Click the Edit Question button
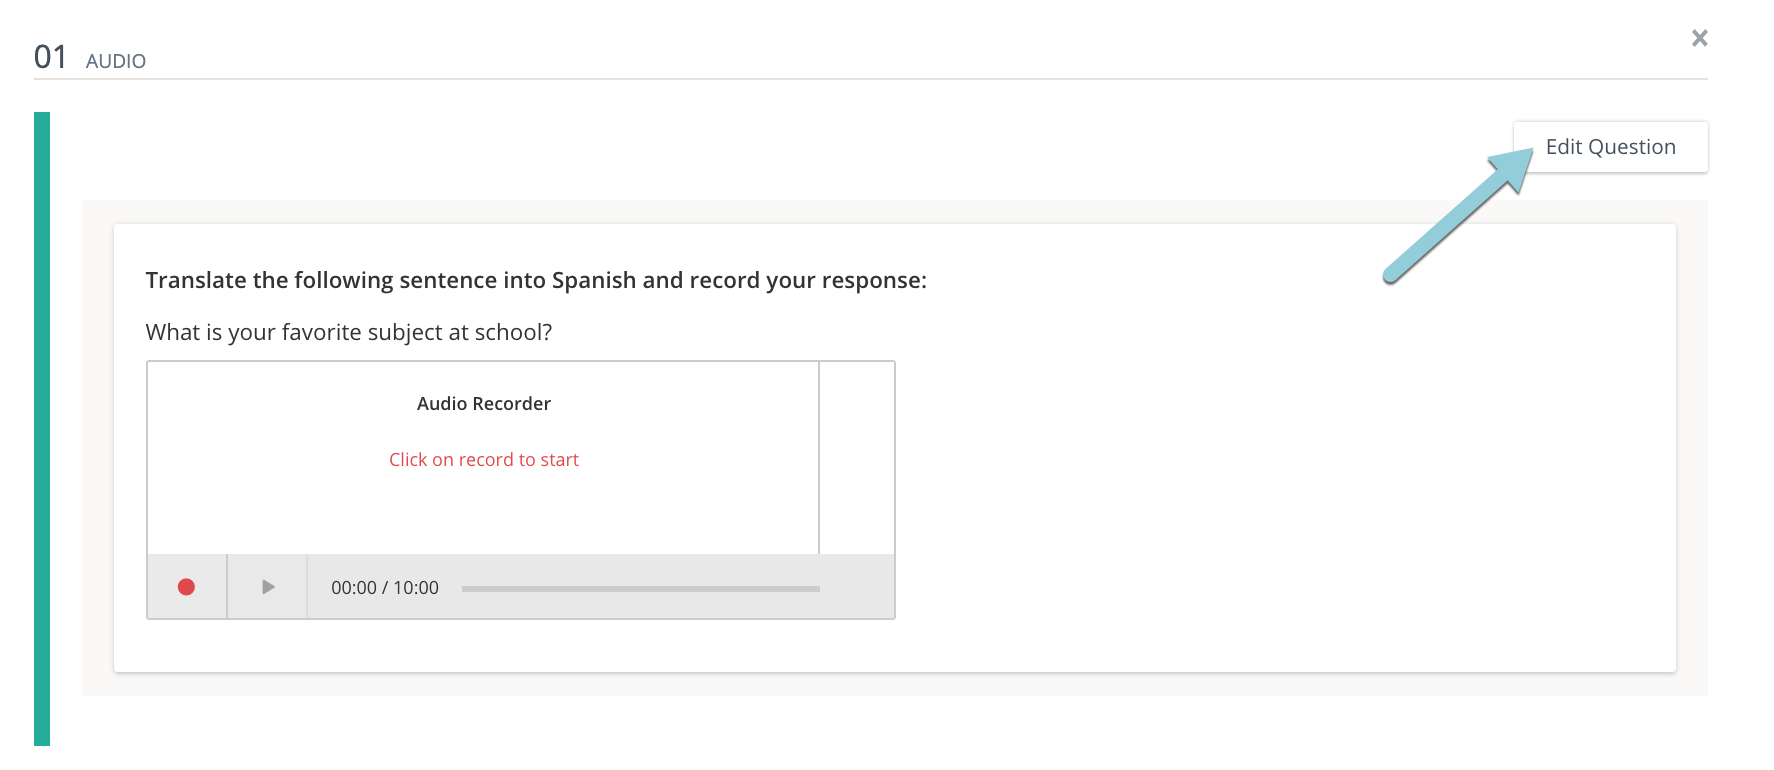This screenshot has height=770, width=1774. pos(1610,147)
